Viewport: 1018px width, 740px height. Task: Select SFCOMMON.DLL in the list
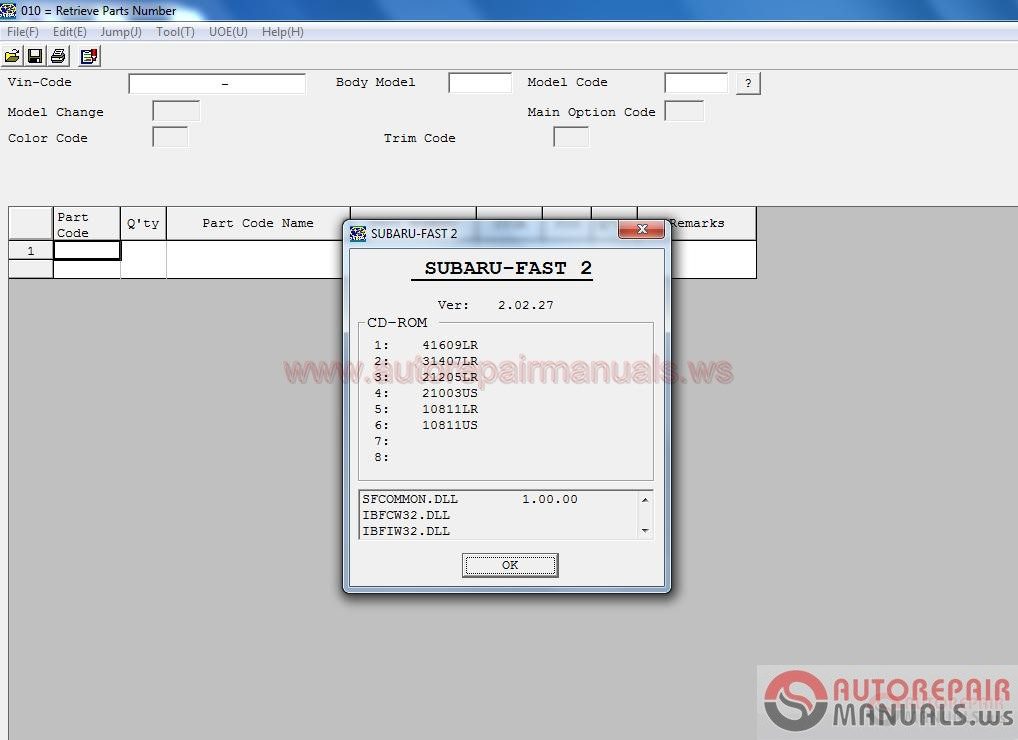(410, 499)
